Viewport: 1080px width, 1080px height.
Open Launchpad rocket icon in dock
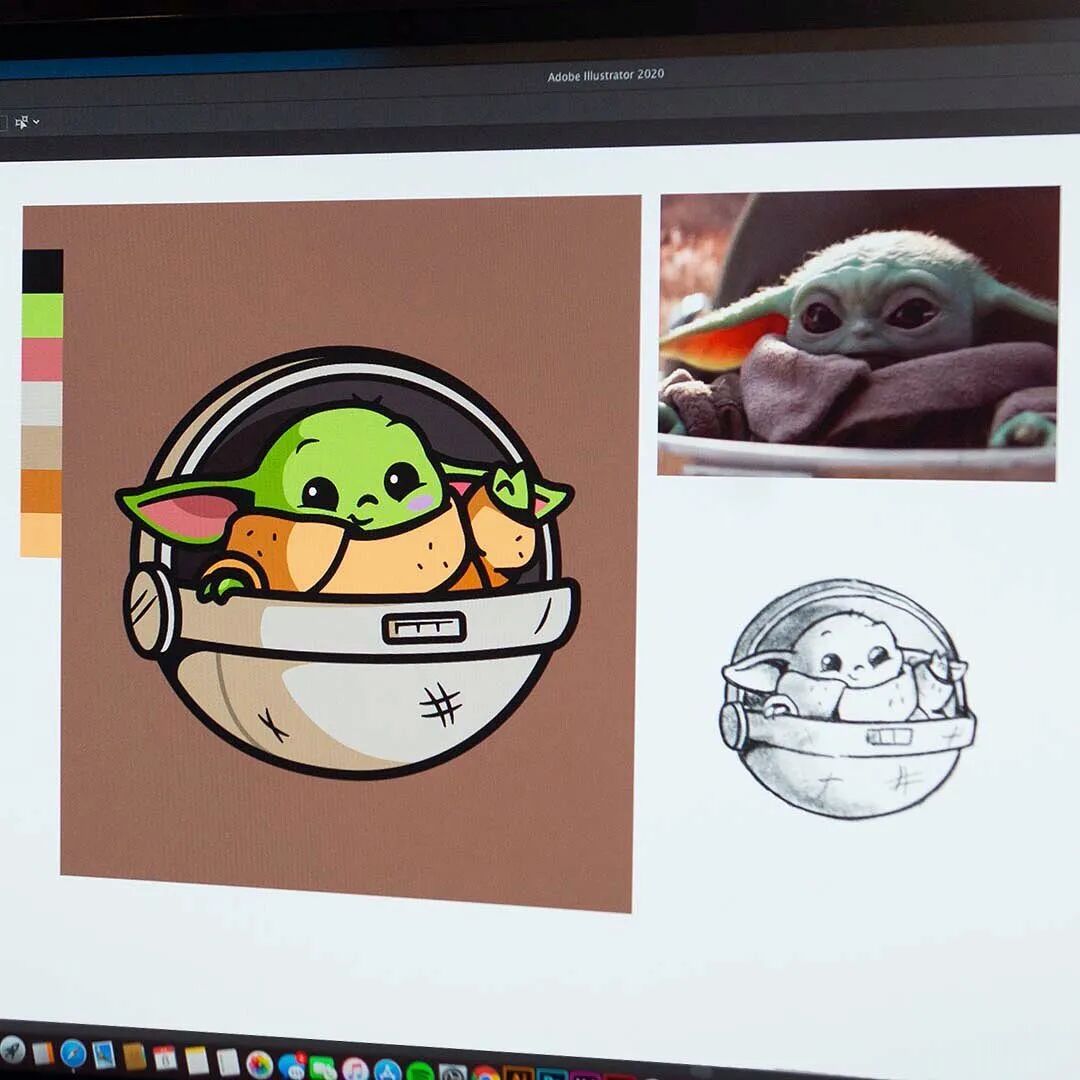11,1050
